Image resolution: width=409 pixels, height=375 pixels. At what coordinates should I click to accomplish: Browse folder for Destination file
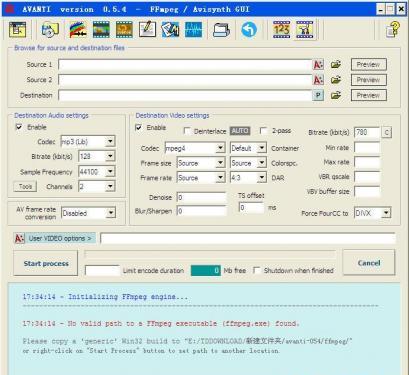pyautogui.click(x=336, y=95)
